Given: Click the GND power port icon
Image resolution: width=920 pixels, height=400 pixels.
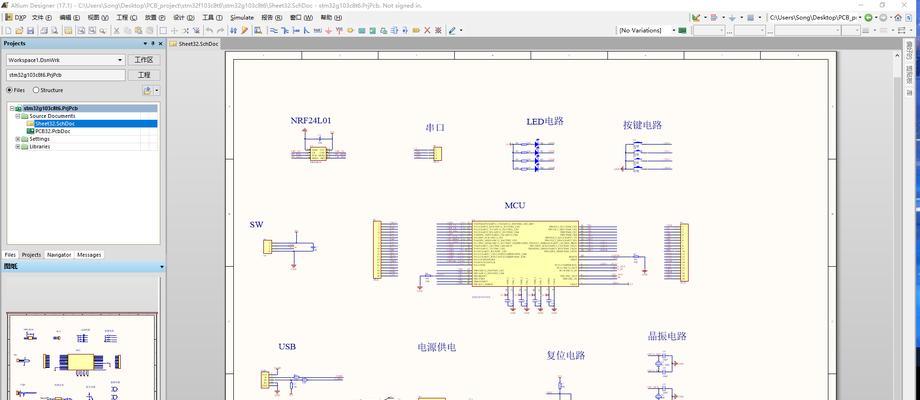Looking at the screenshot, I should coord(329,30).
